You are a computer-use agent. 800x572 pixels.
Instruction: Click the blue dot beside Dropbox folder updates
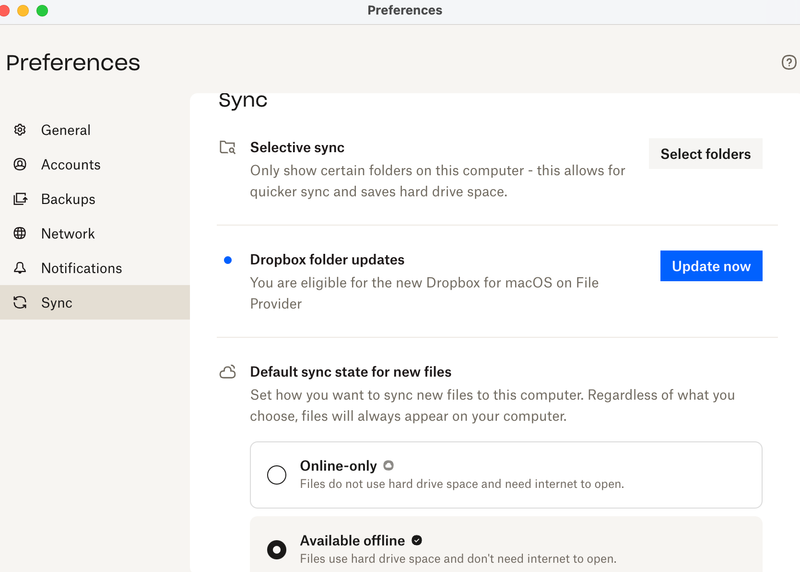[228, 260]
